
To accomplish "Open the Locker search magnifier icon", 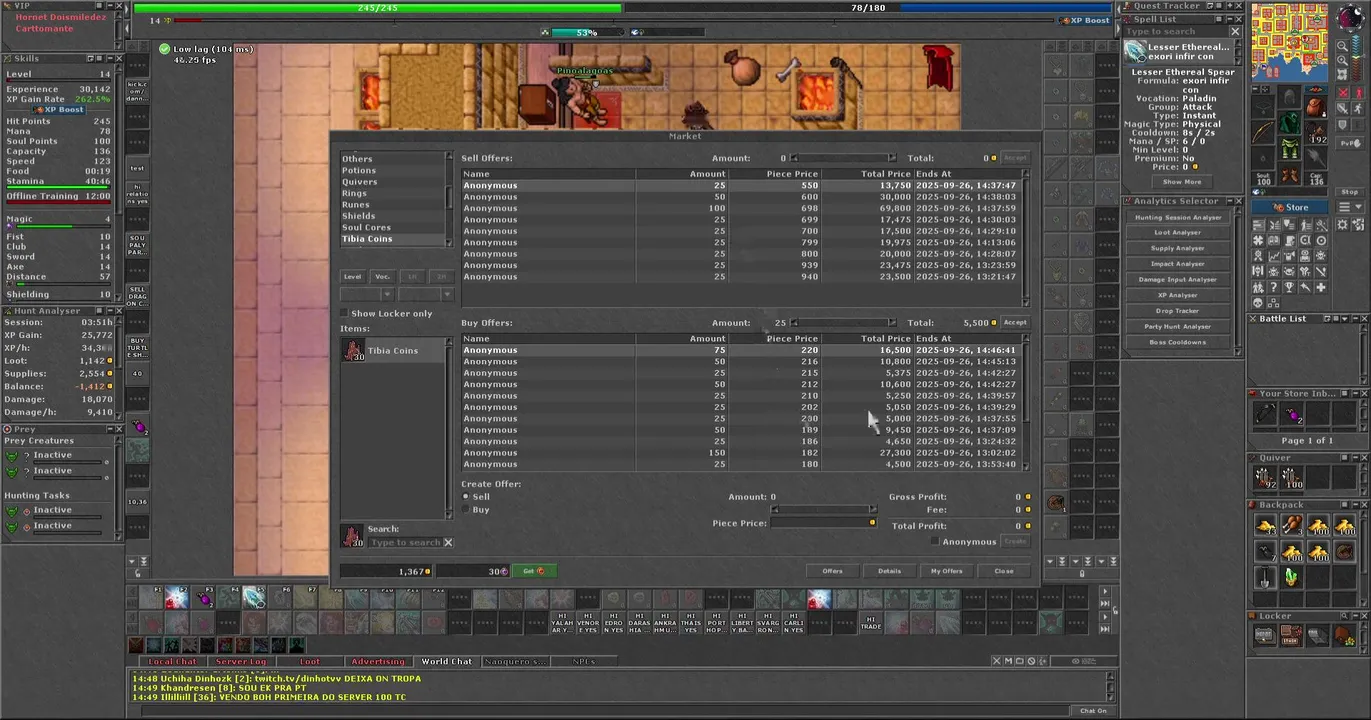I will click(x=1344, y=616).
